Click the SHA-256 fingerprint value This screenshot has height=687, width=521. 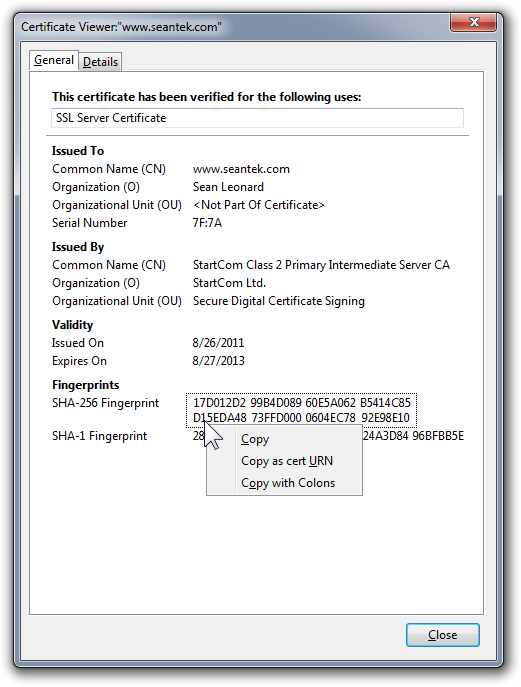pos(301,410)
